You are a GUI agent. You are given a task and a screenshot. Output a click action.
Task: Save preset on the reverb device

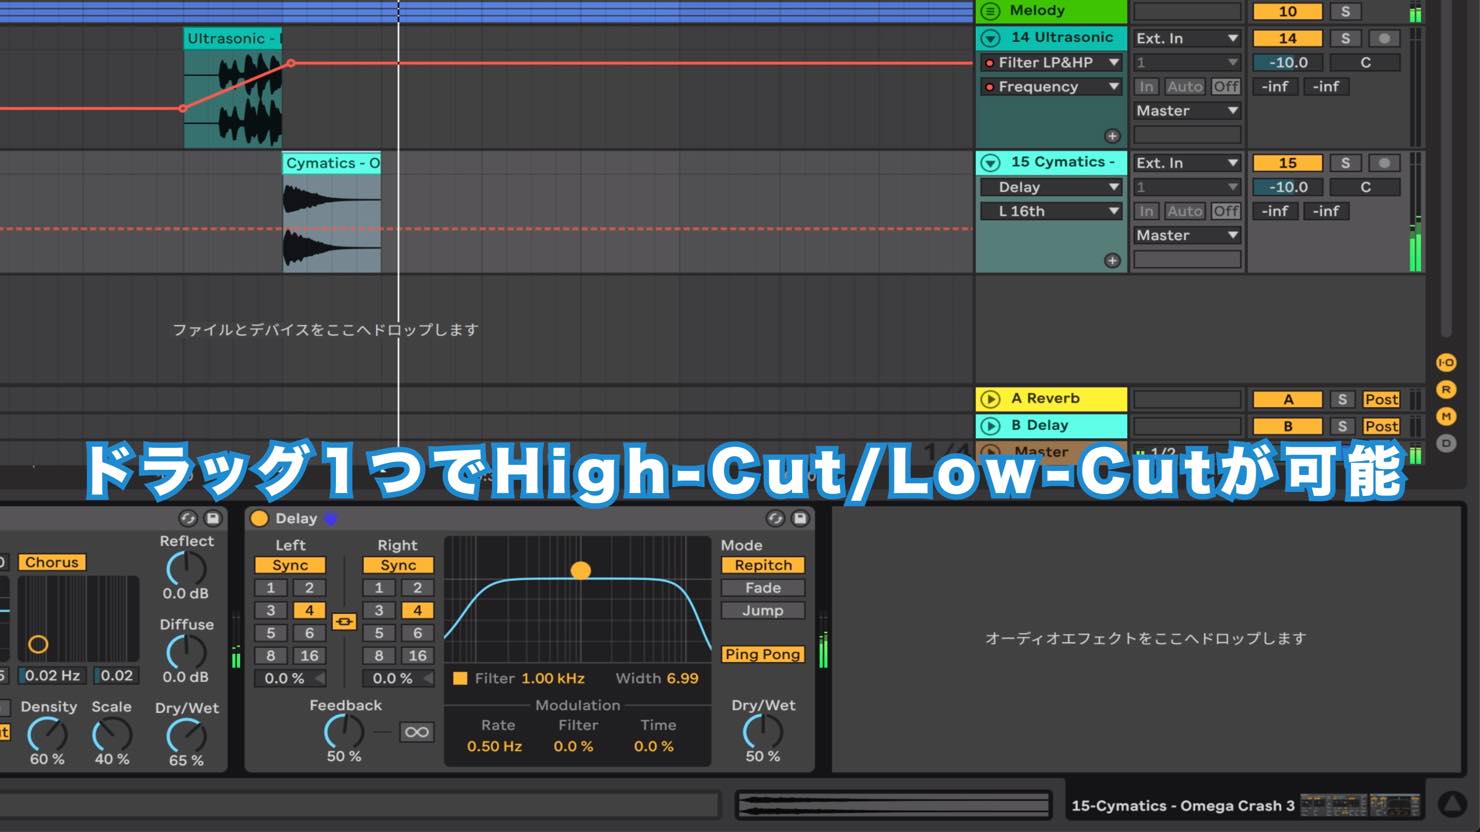[x=213, y=518]
